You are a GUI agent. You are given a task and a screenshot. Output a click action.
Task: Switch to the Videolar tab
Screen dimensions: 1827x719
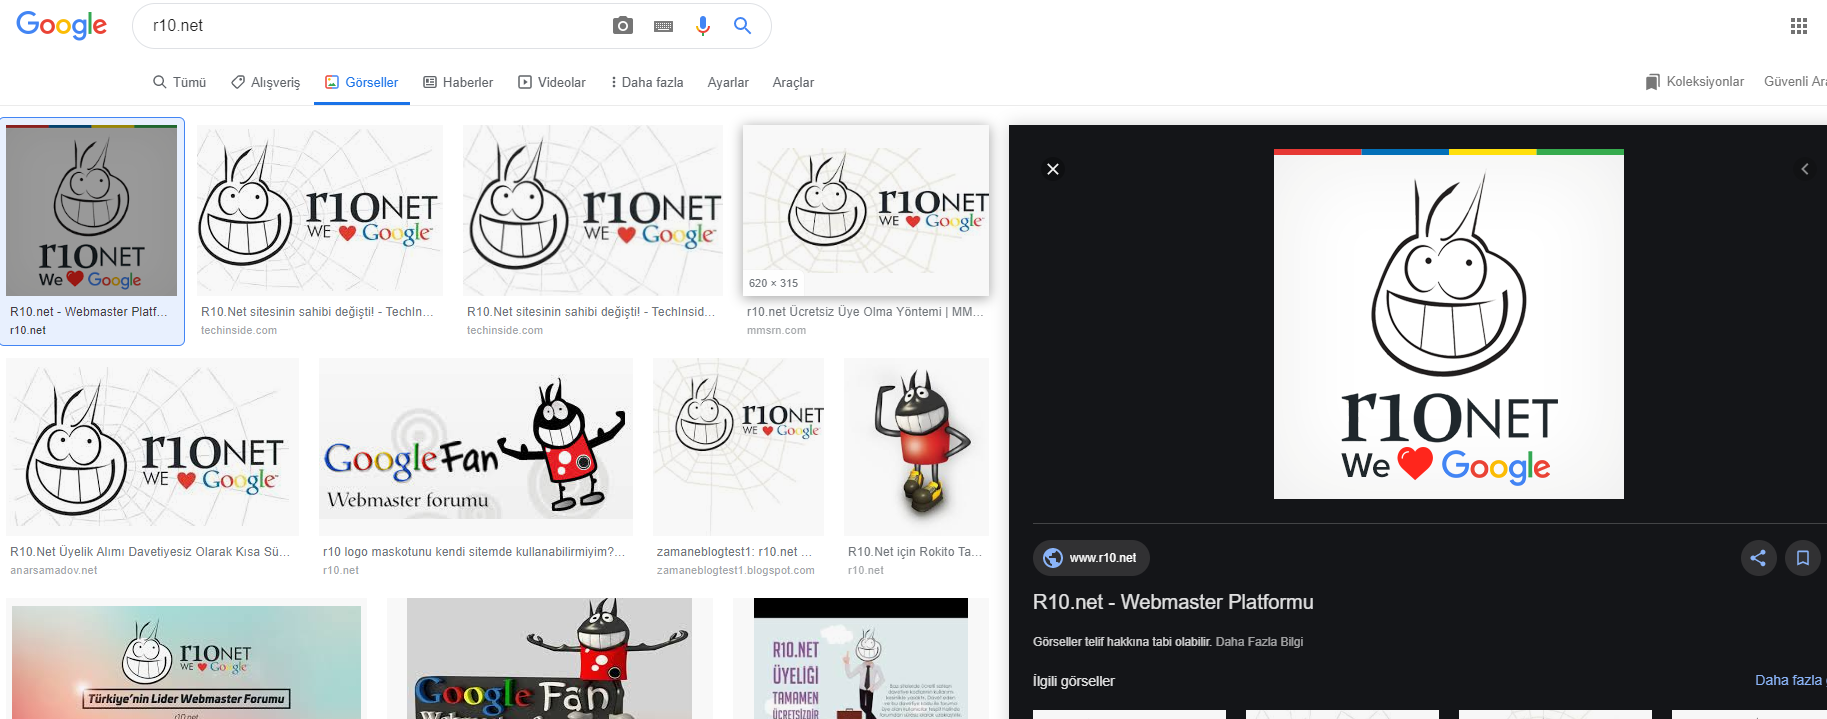552,82
